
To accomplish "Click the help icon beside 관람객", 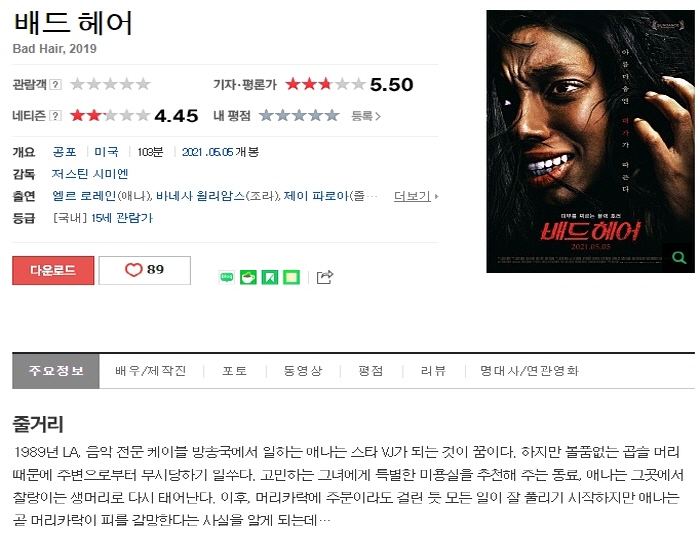I will pos(55,84).
